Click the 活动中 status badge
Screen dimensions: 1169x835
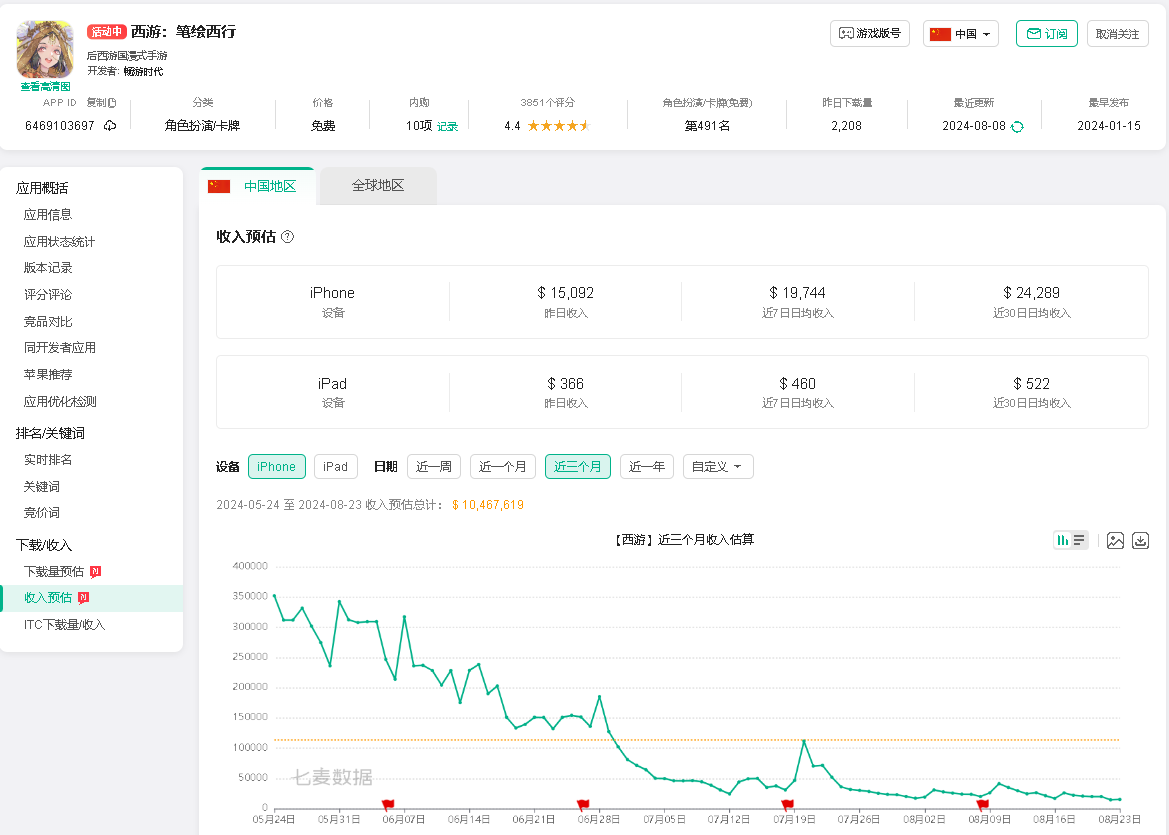(107, 31)
